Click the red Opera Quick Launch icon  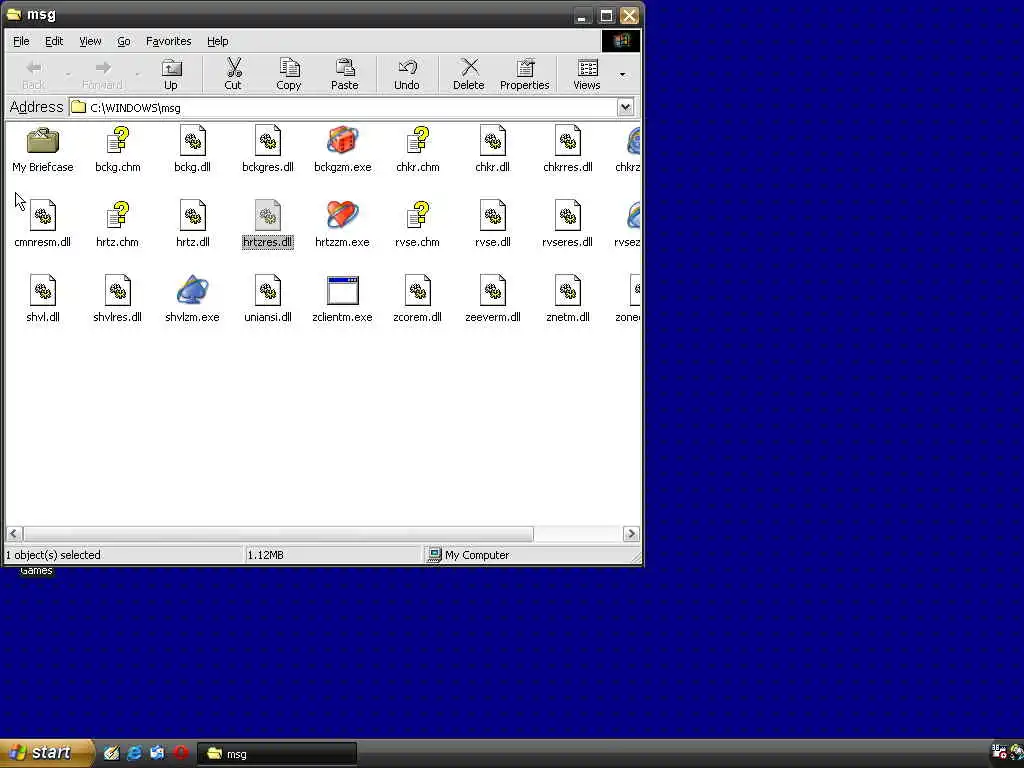[x=181, y=753]
